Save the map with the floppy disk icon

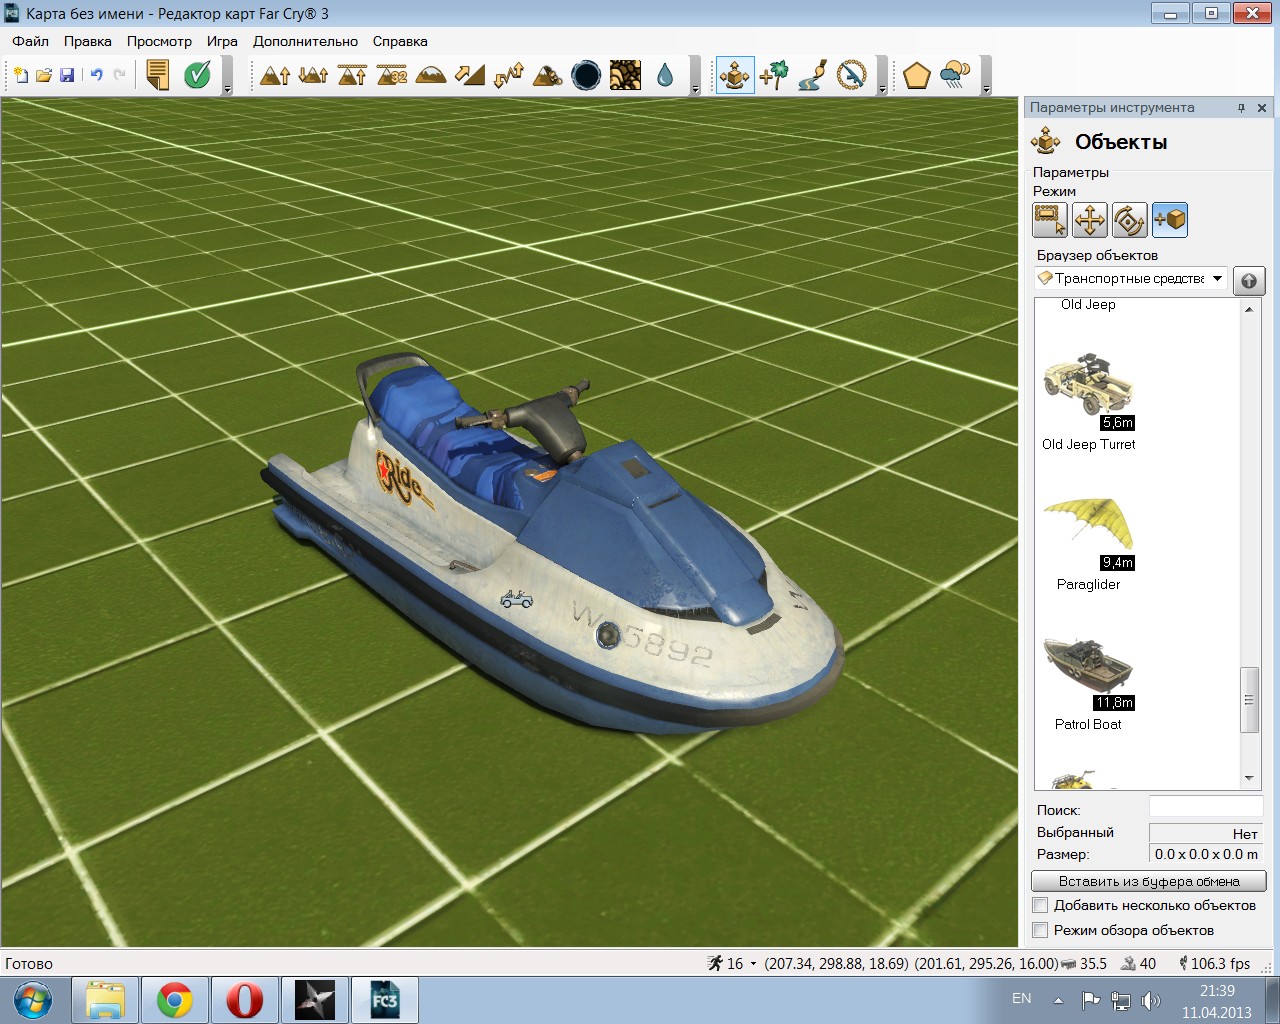point(67,75)
